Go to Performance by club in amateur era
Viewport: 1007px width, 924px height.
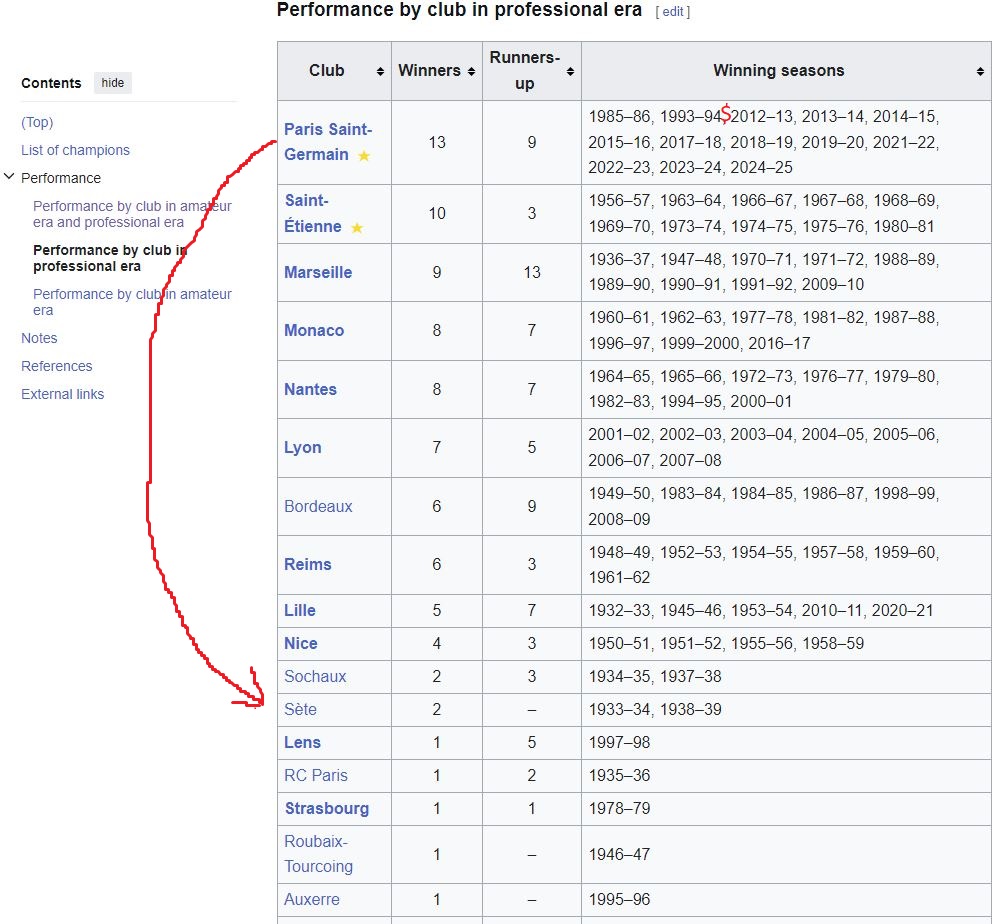tap(132, 302)
